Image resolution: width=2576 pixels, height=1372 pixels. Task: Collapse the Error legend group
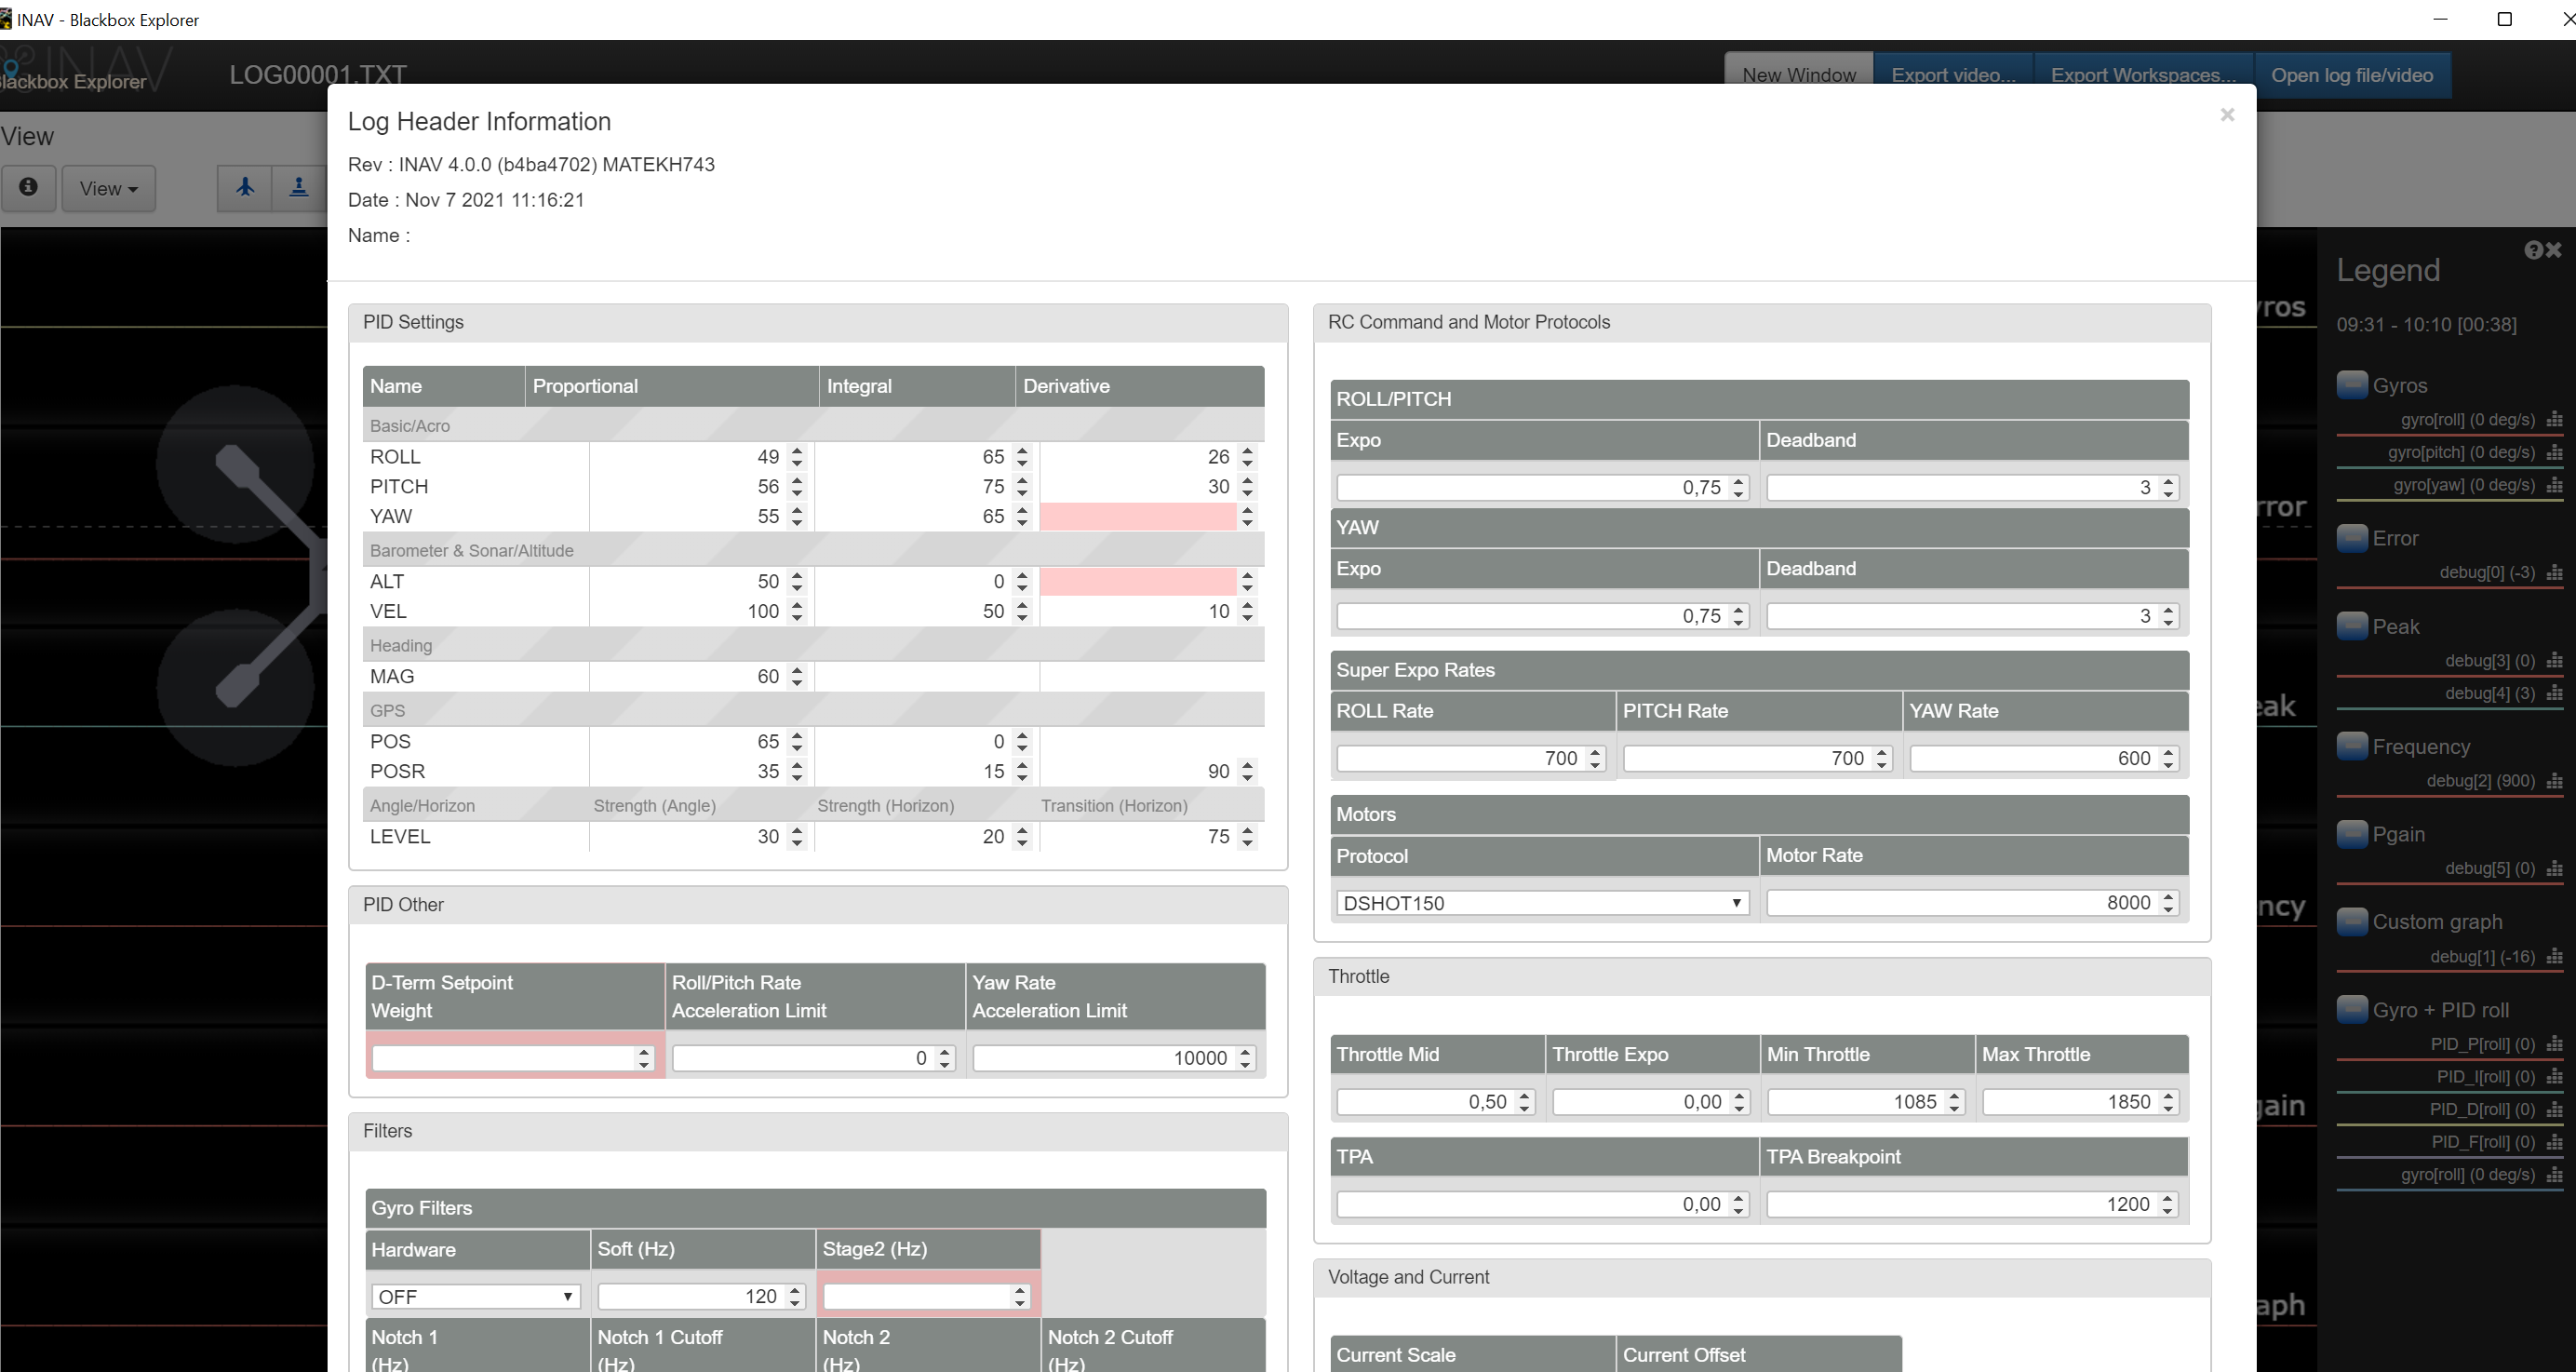click(2351, 538)
